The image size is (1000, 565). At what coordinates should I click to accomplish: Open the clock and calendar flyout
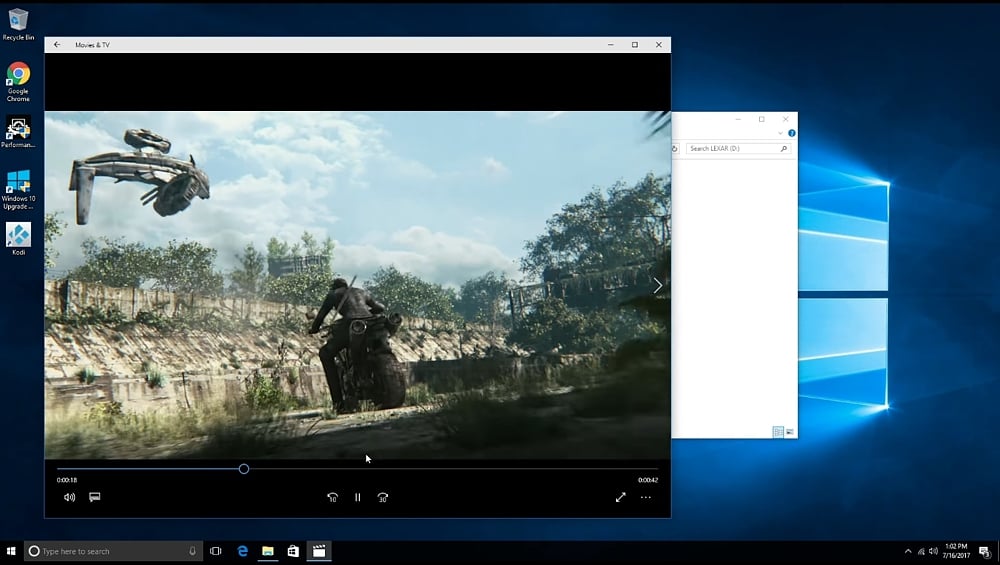[x=956, y=551]
